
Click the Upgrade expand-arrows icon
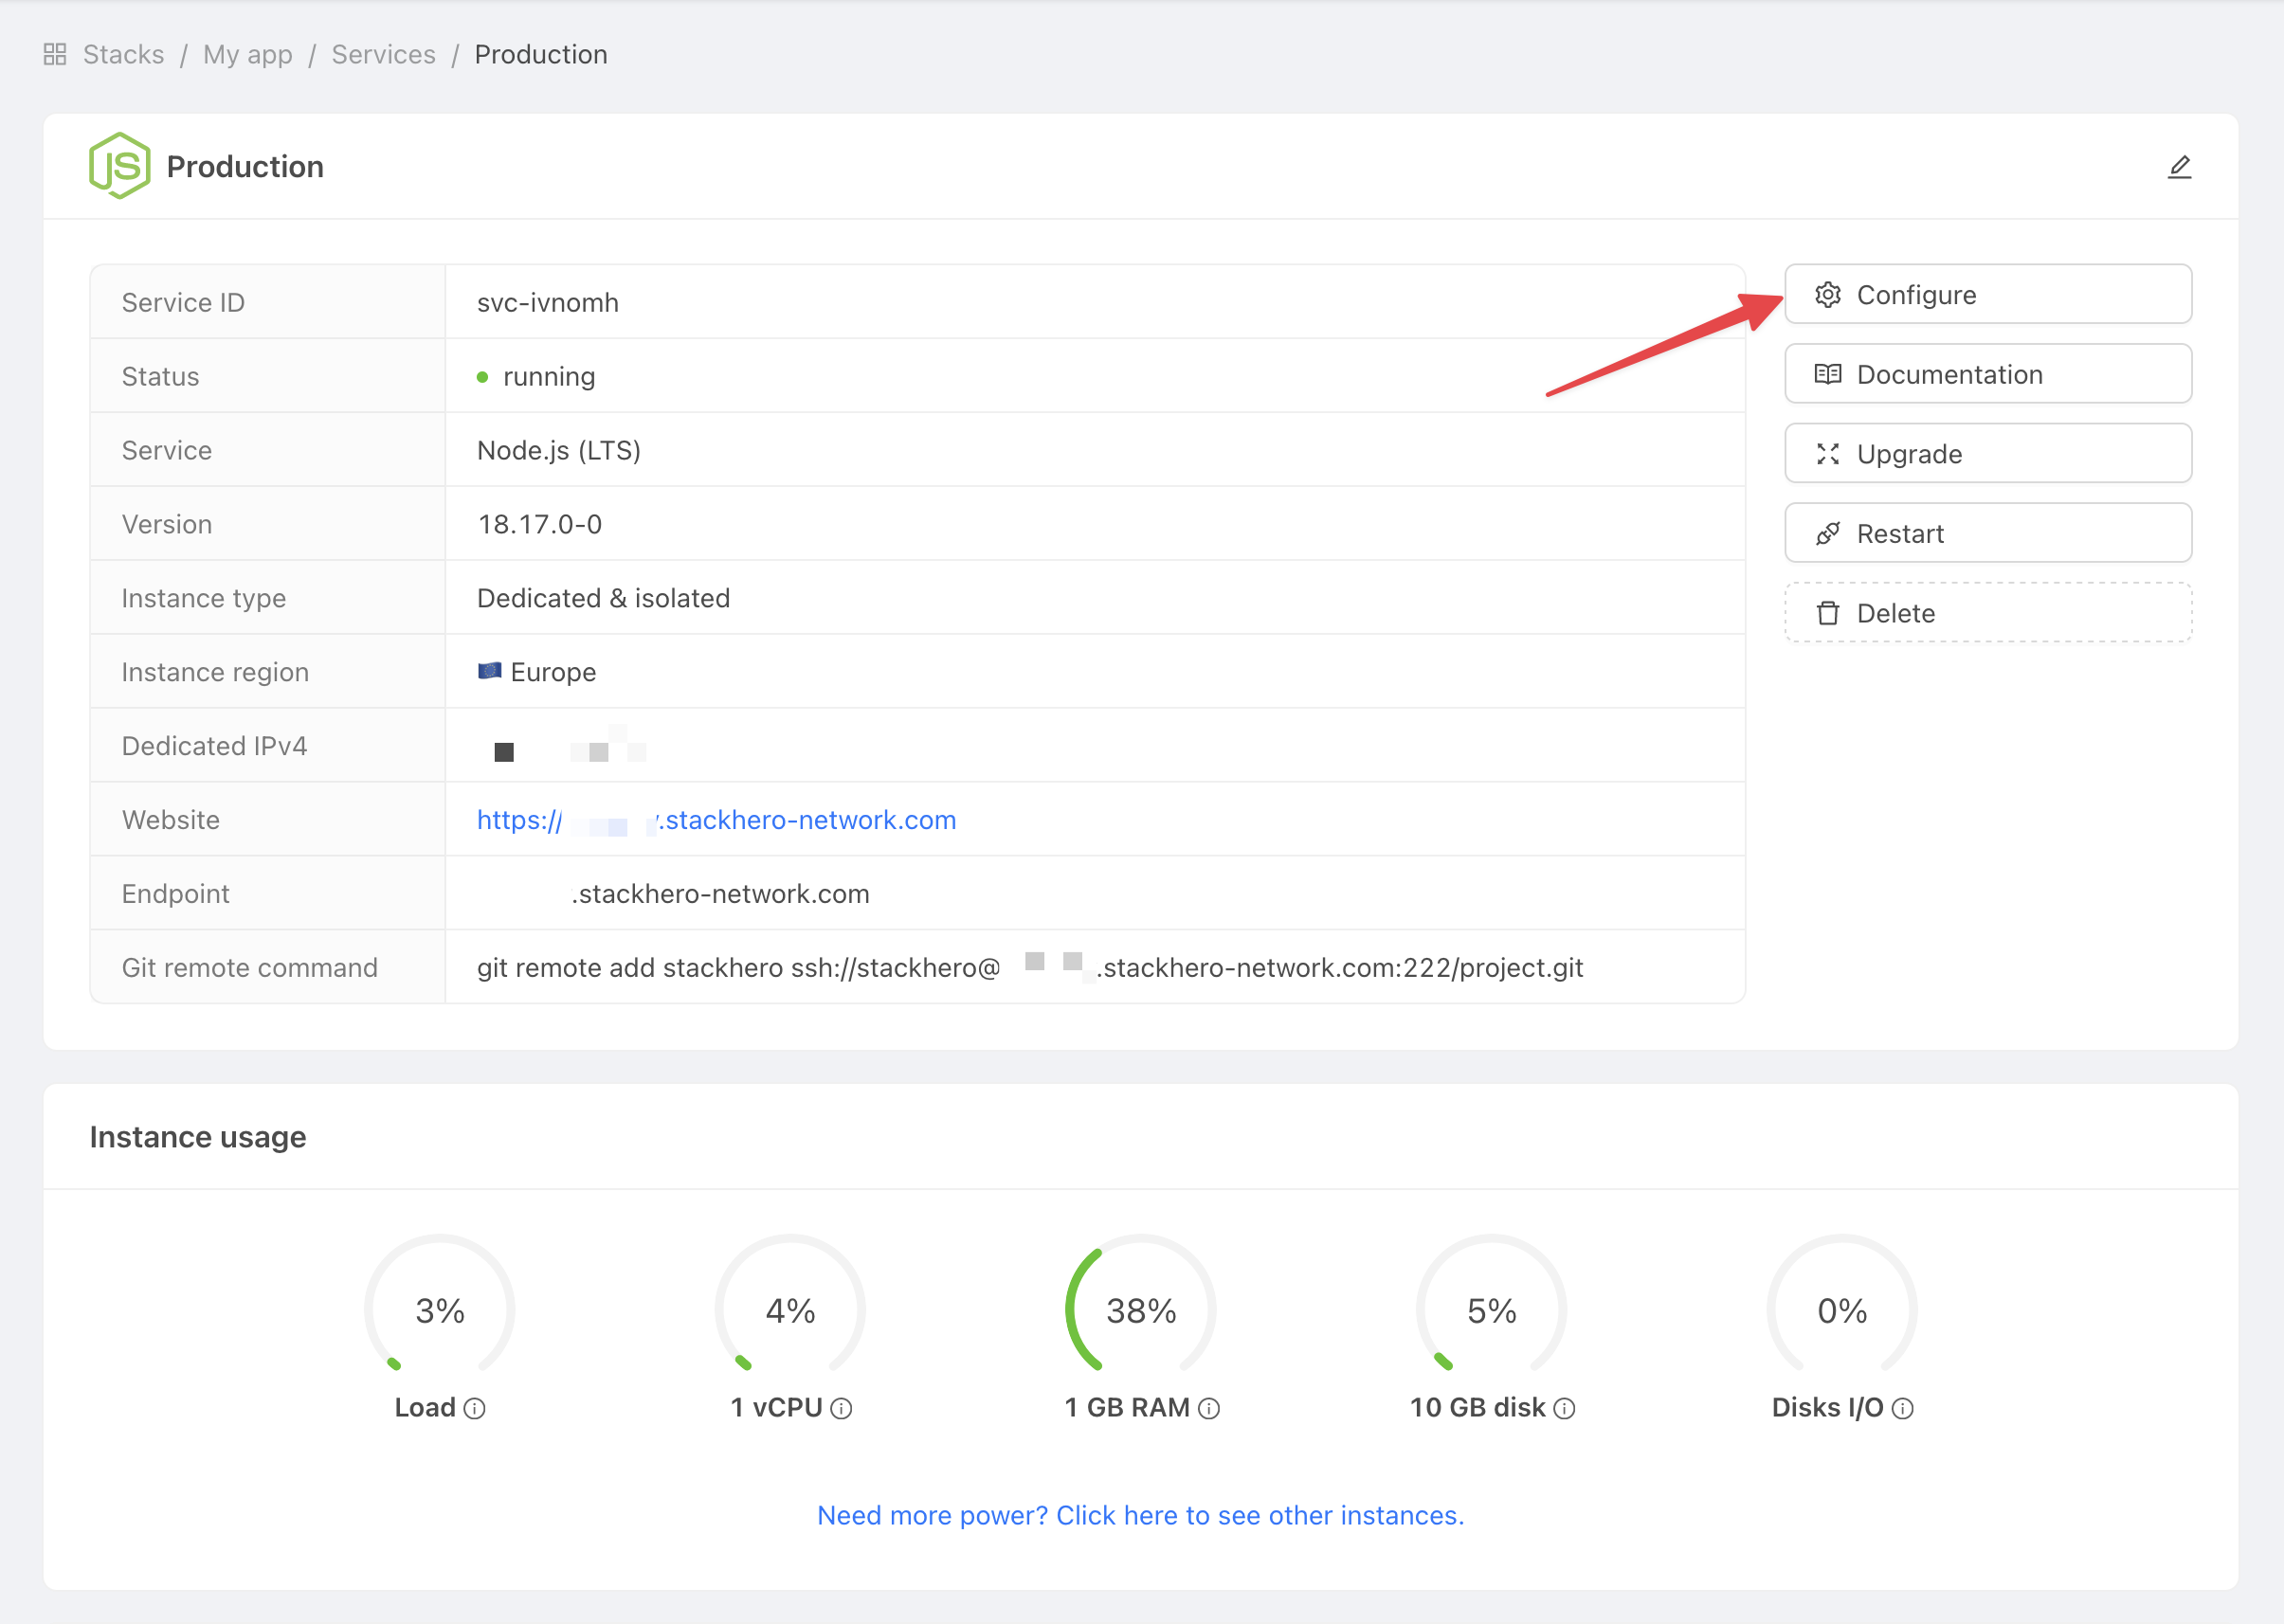(x=1828, y=453)
